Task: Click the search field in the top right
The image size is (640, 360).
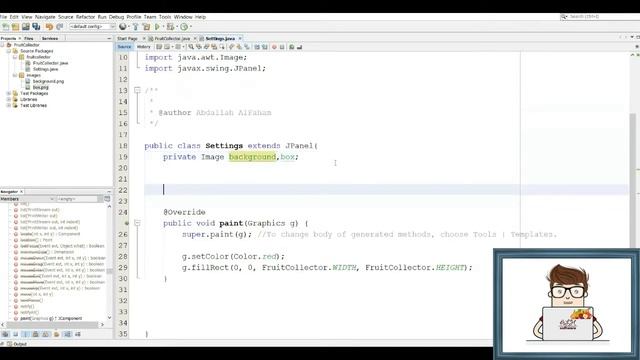Action: coord(600,17)
